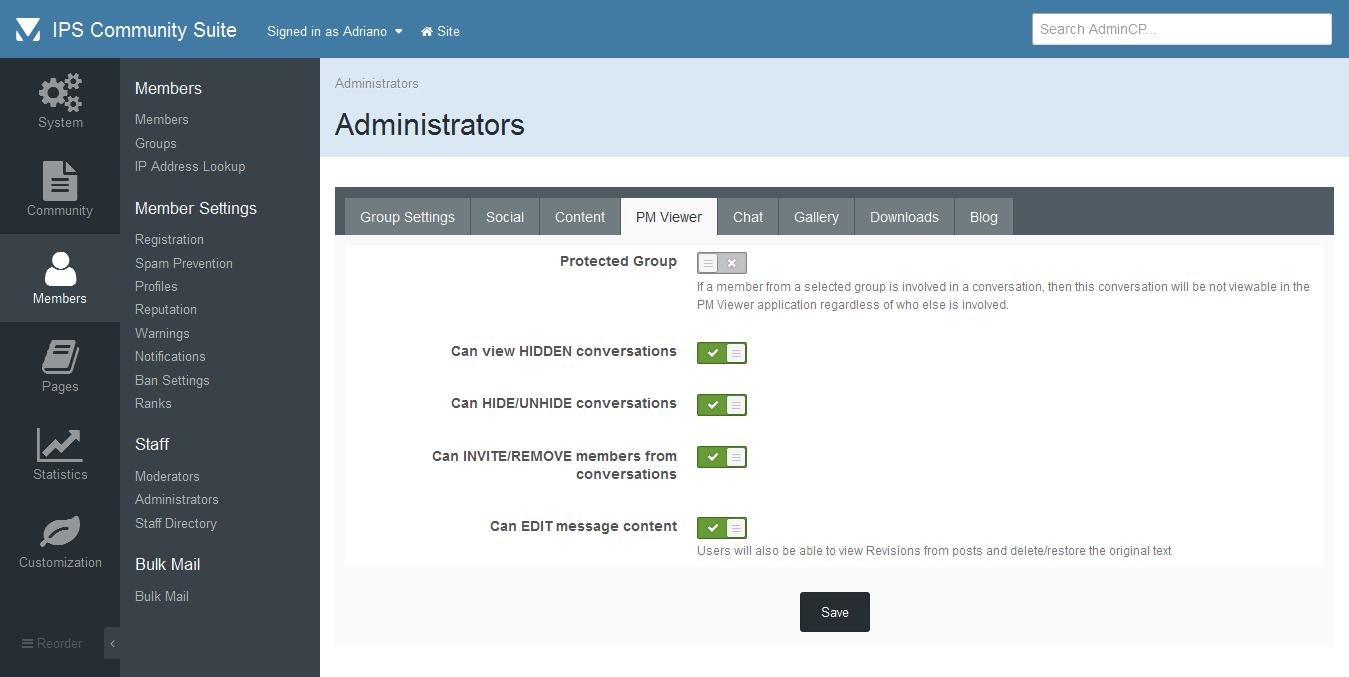Open the Members link under Members heading
Screen dimensions: 1349x677
[x=162, y=119]
